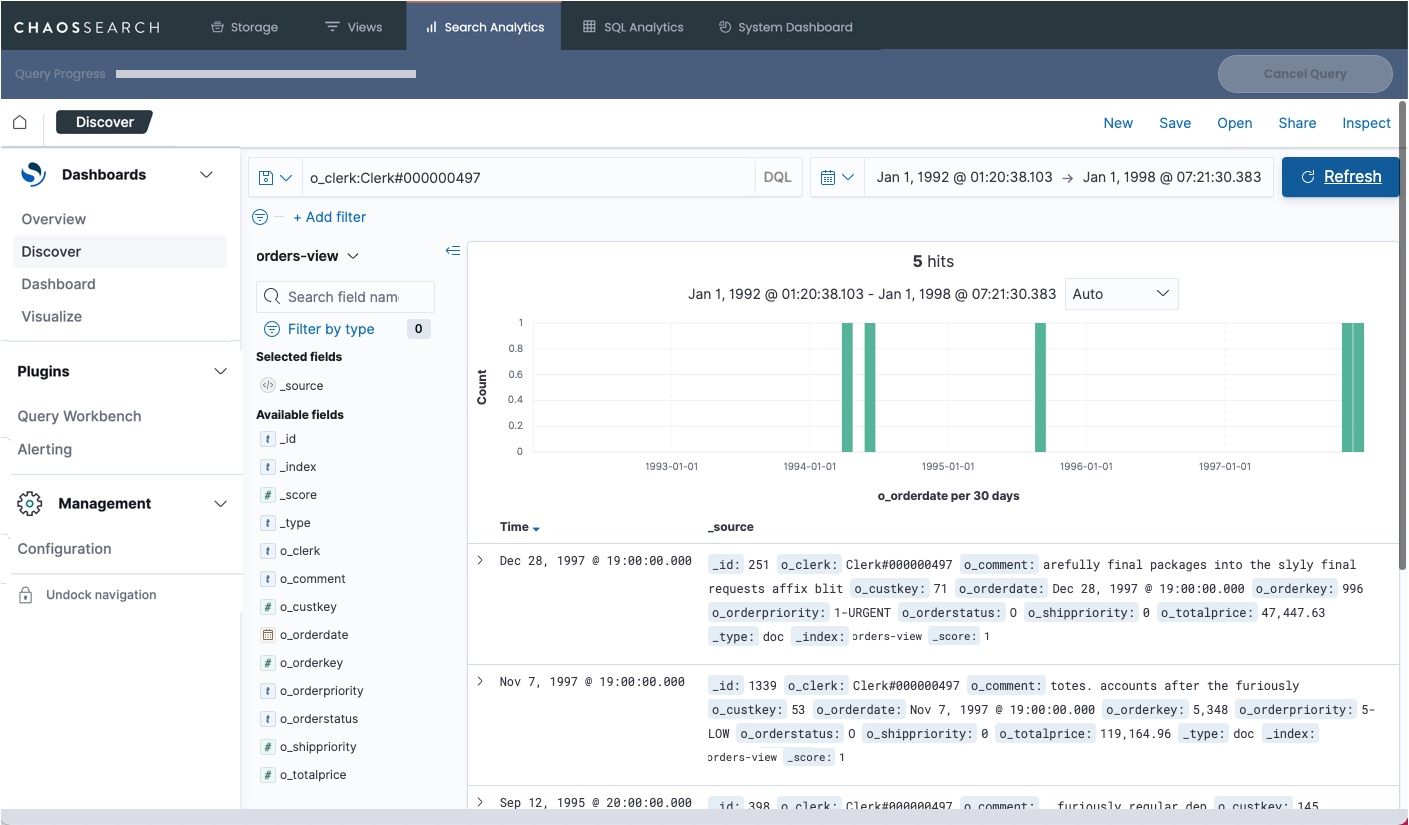Click the New menu link
Viewport: 1409px width, 825px height.
tap(1118, 123)
